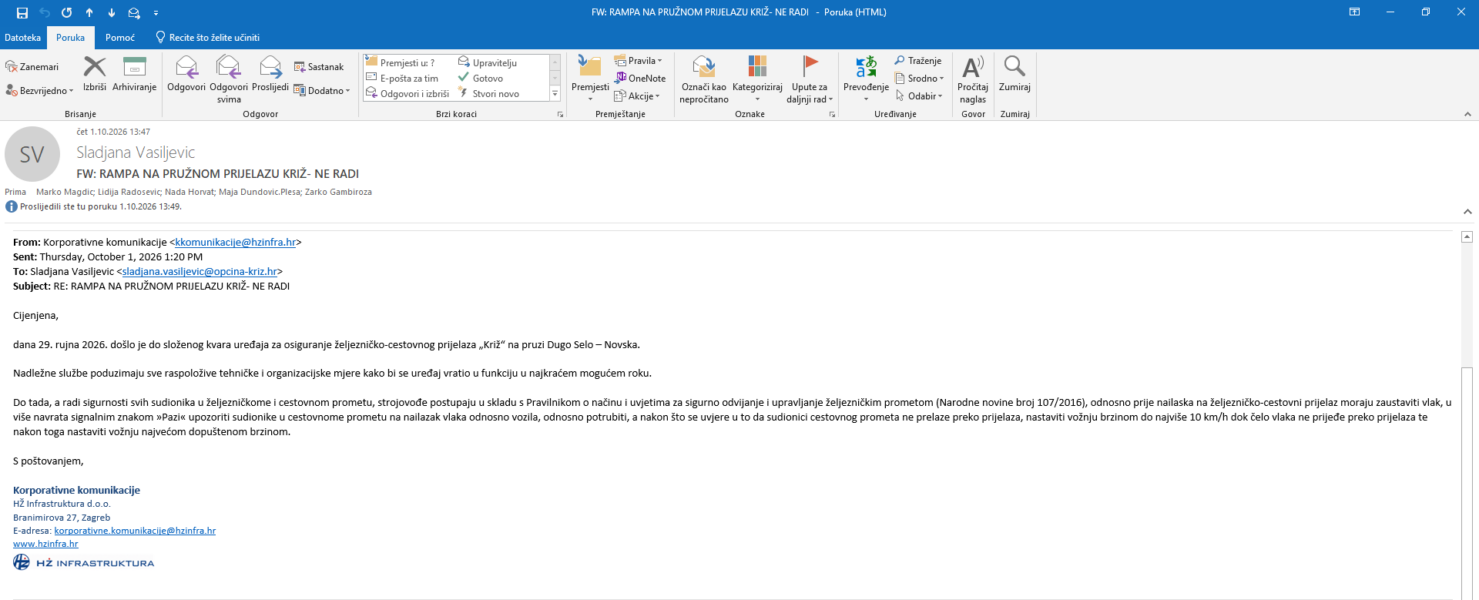Open the Akcije actions dropdown
Image resolution: width=1479 pixels, height=600 pixels.
click(637, 96)
